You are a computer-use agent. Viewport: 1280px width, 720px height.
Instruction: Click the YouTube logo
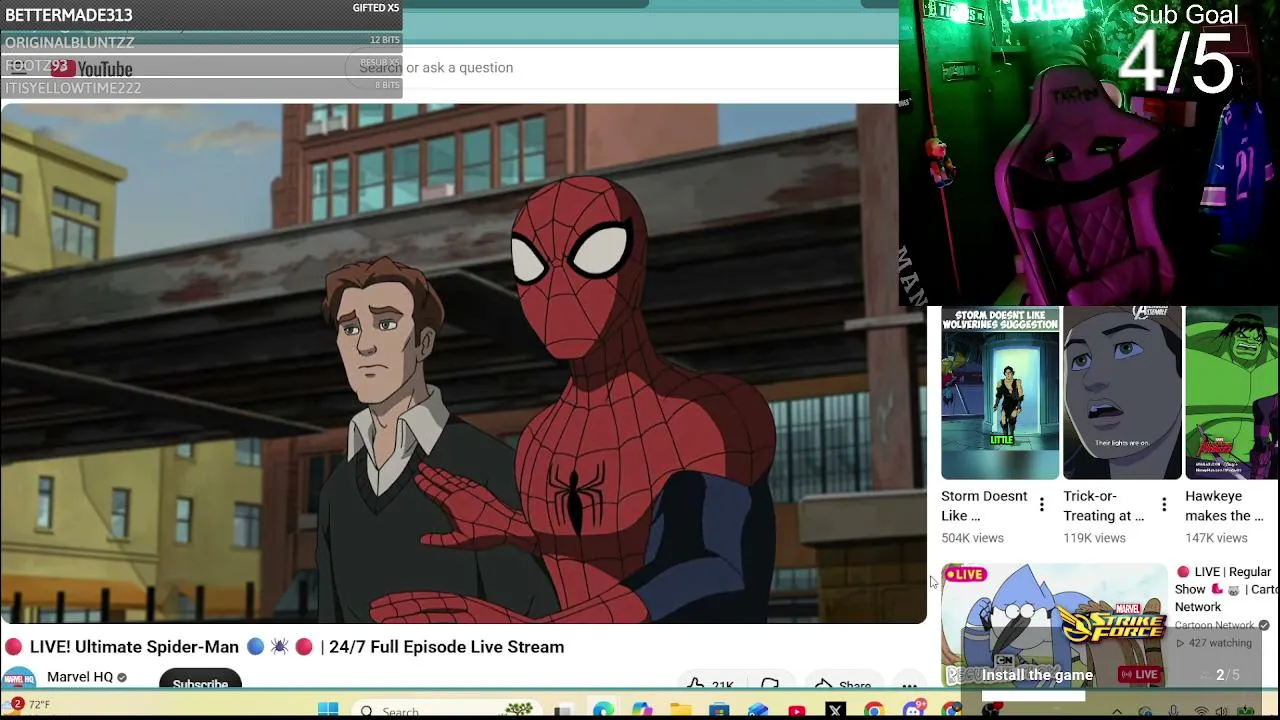(x=92, y=68)
